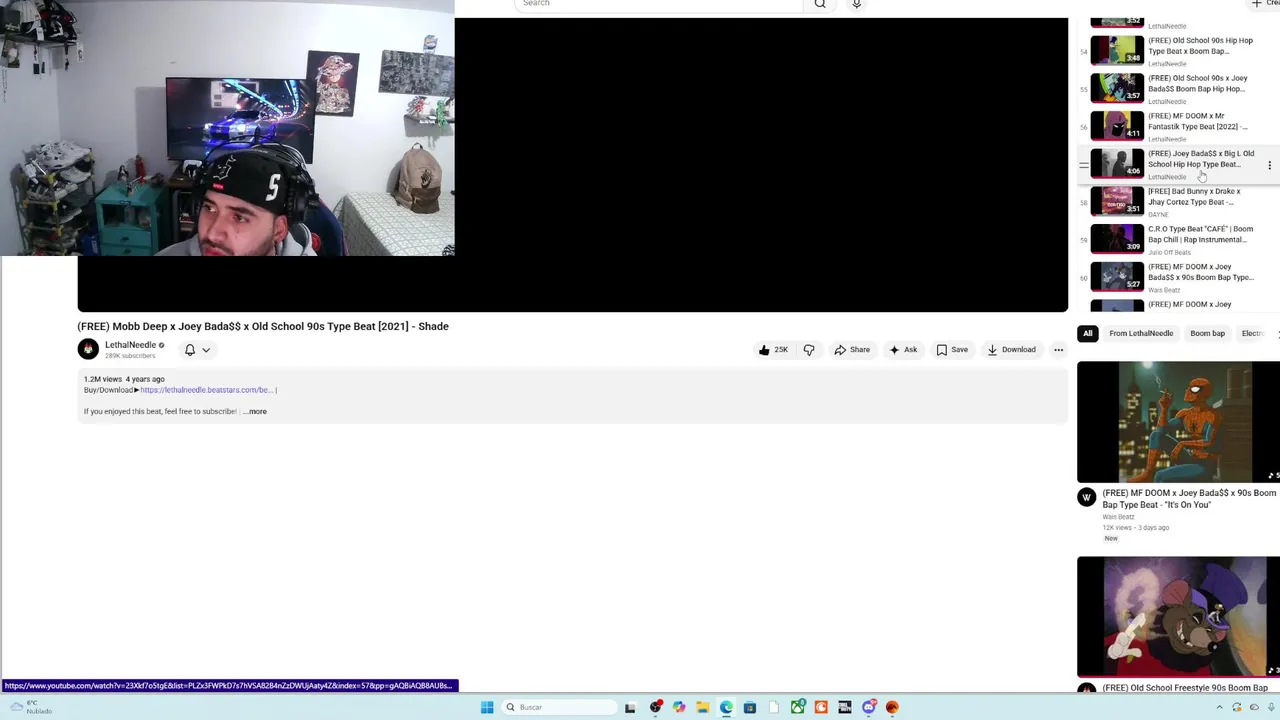1280x720 pixels.
Task: Switch to Microsoft Edge on taskbar
Action: 726,707
